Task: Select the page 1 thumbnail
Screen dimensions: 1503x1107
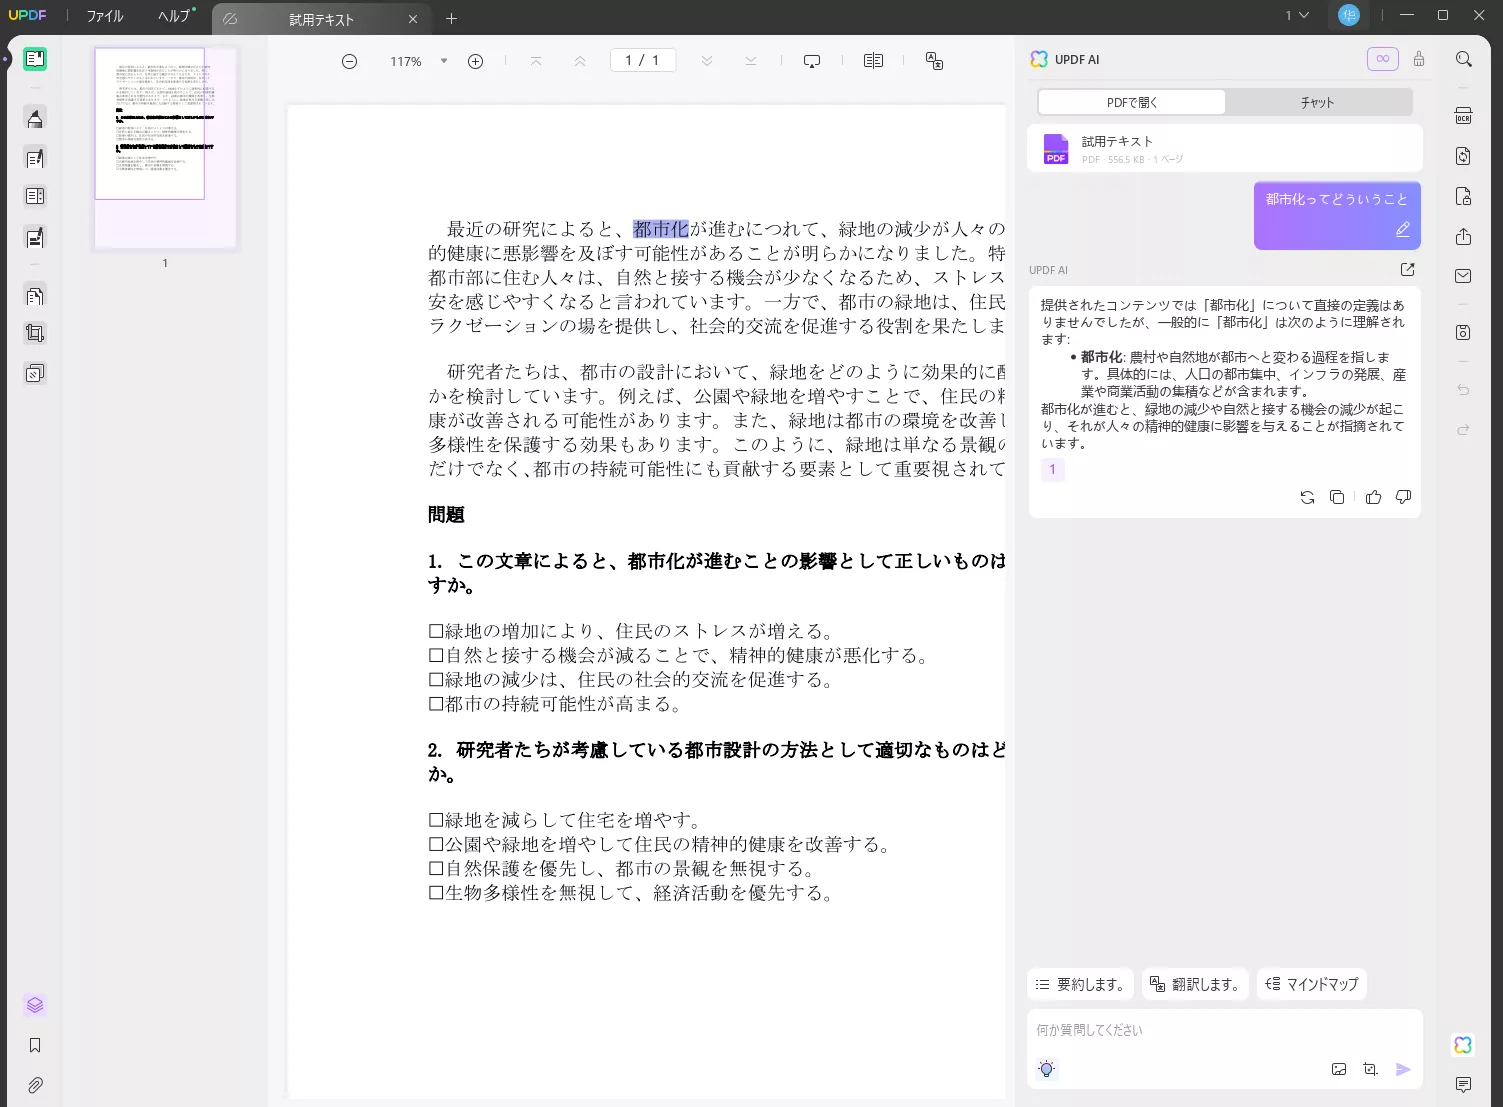Action: [x=150, y=124]
